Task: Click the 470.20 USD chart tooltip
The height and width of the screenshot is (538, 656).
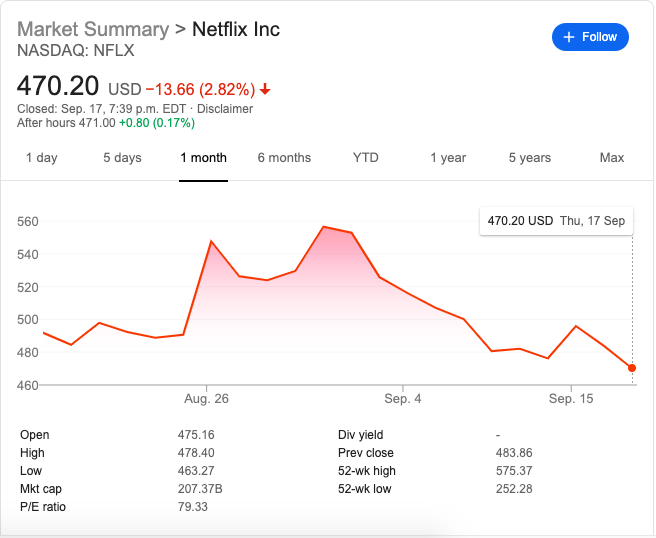Action: [x=556, y=221]
